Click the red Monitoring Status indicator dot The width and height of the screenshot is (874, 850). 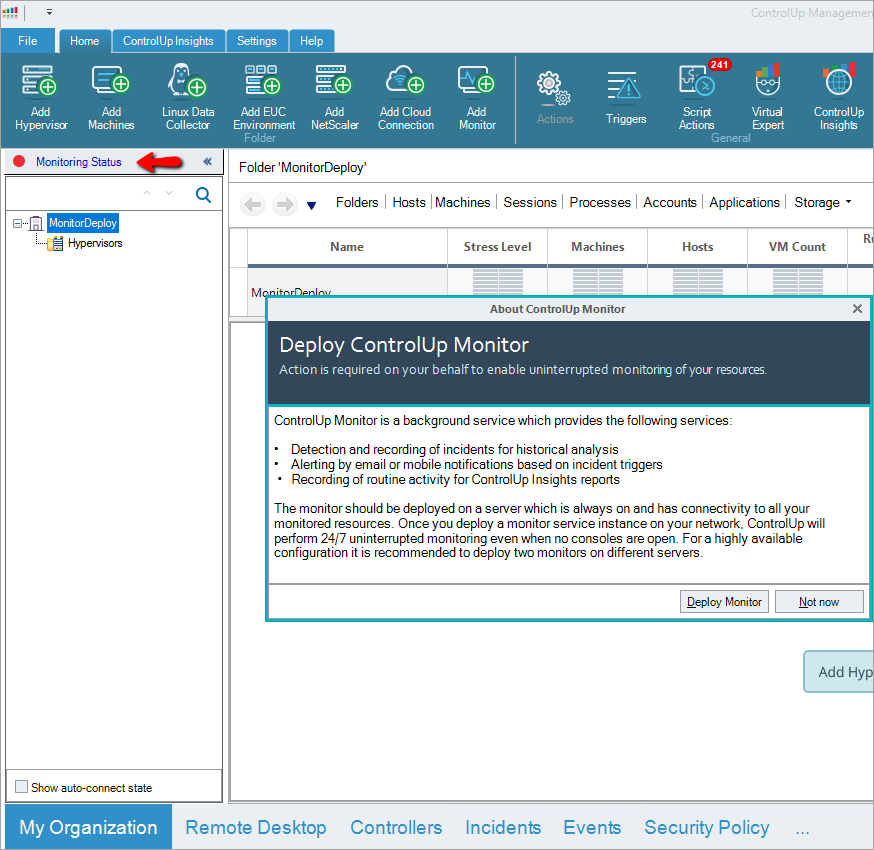tap(19, 162)
